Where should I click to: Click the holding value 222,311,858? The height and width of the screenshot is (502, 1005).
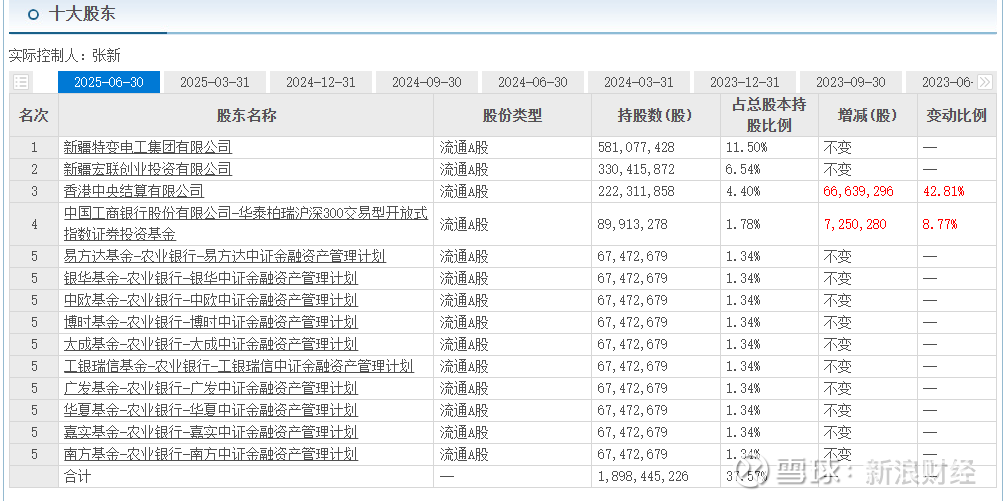coord(636,191)
